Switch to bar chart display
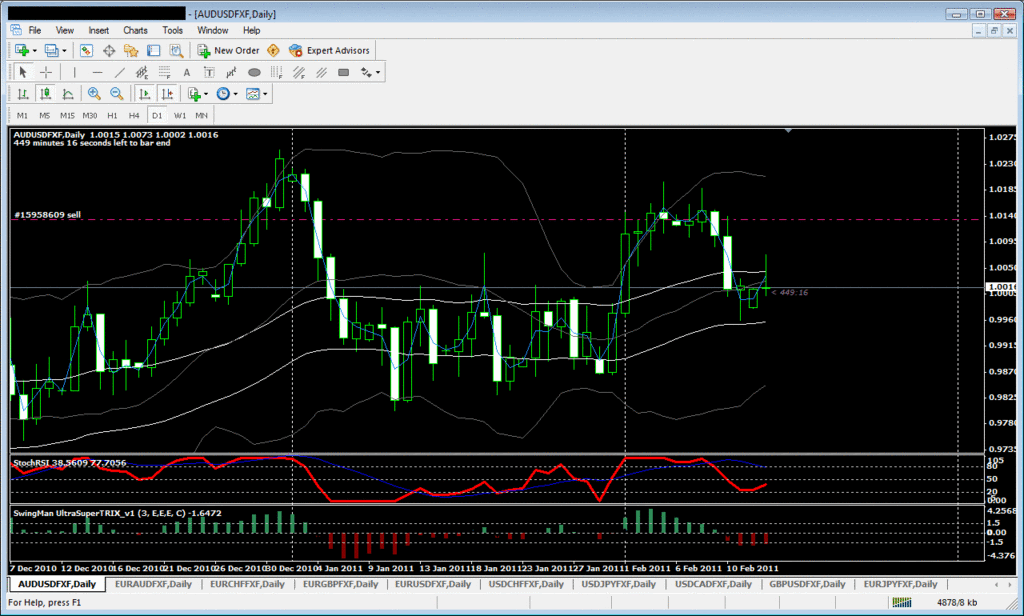1024x616 pixels. [23, 94]
